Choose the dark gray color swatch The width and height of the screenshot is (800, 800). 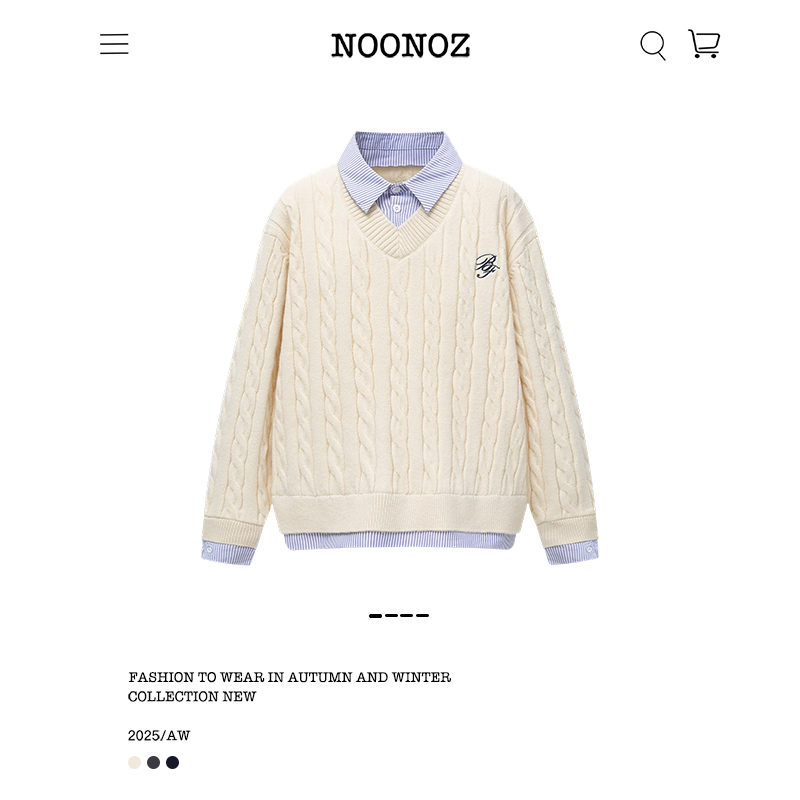[x=154, y=762]
